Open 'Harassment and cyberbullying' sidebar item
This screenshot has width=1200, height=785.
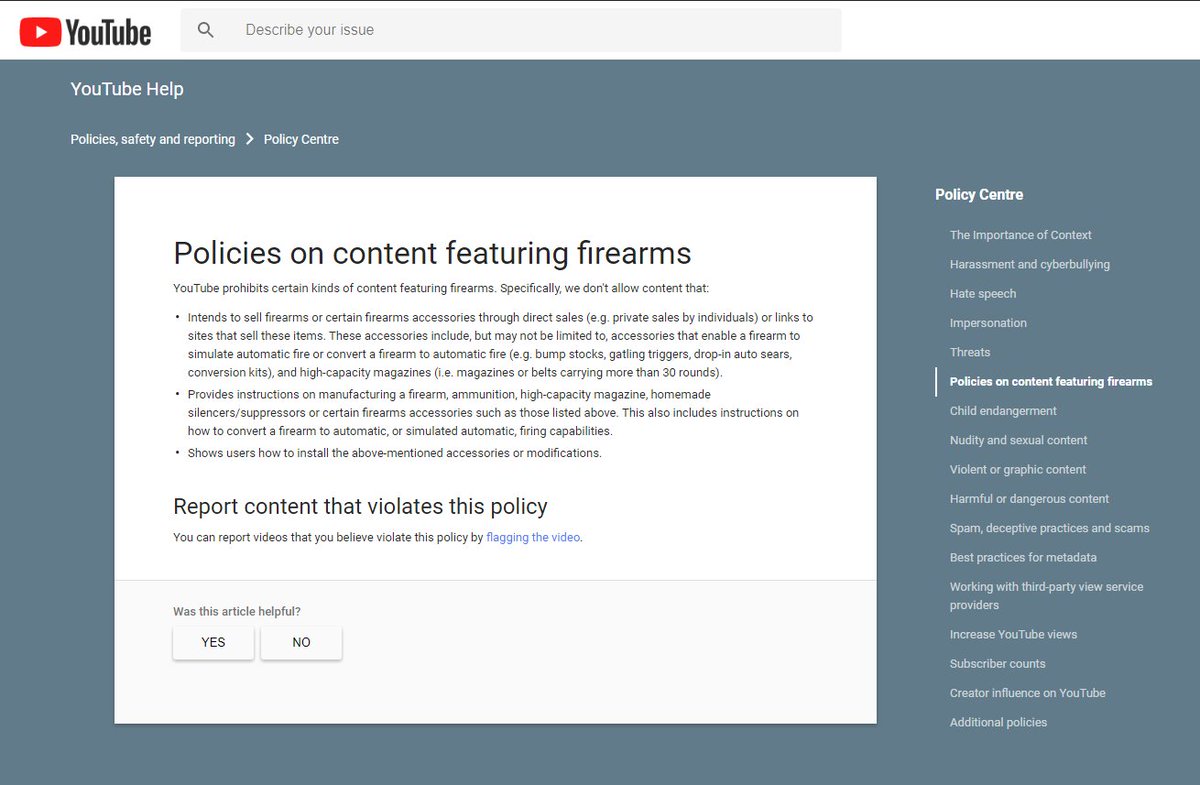pyautogui.click(x=1030, y=264)
